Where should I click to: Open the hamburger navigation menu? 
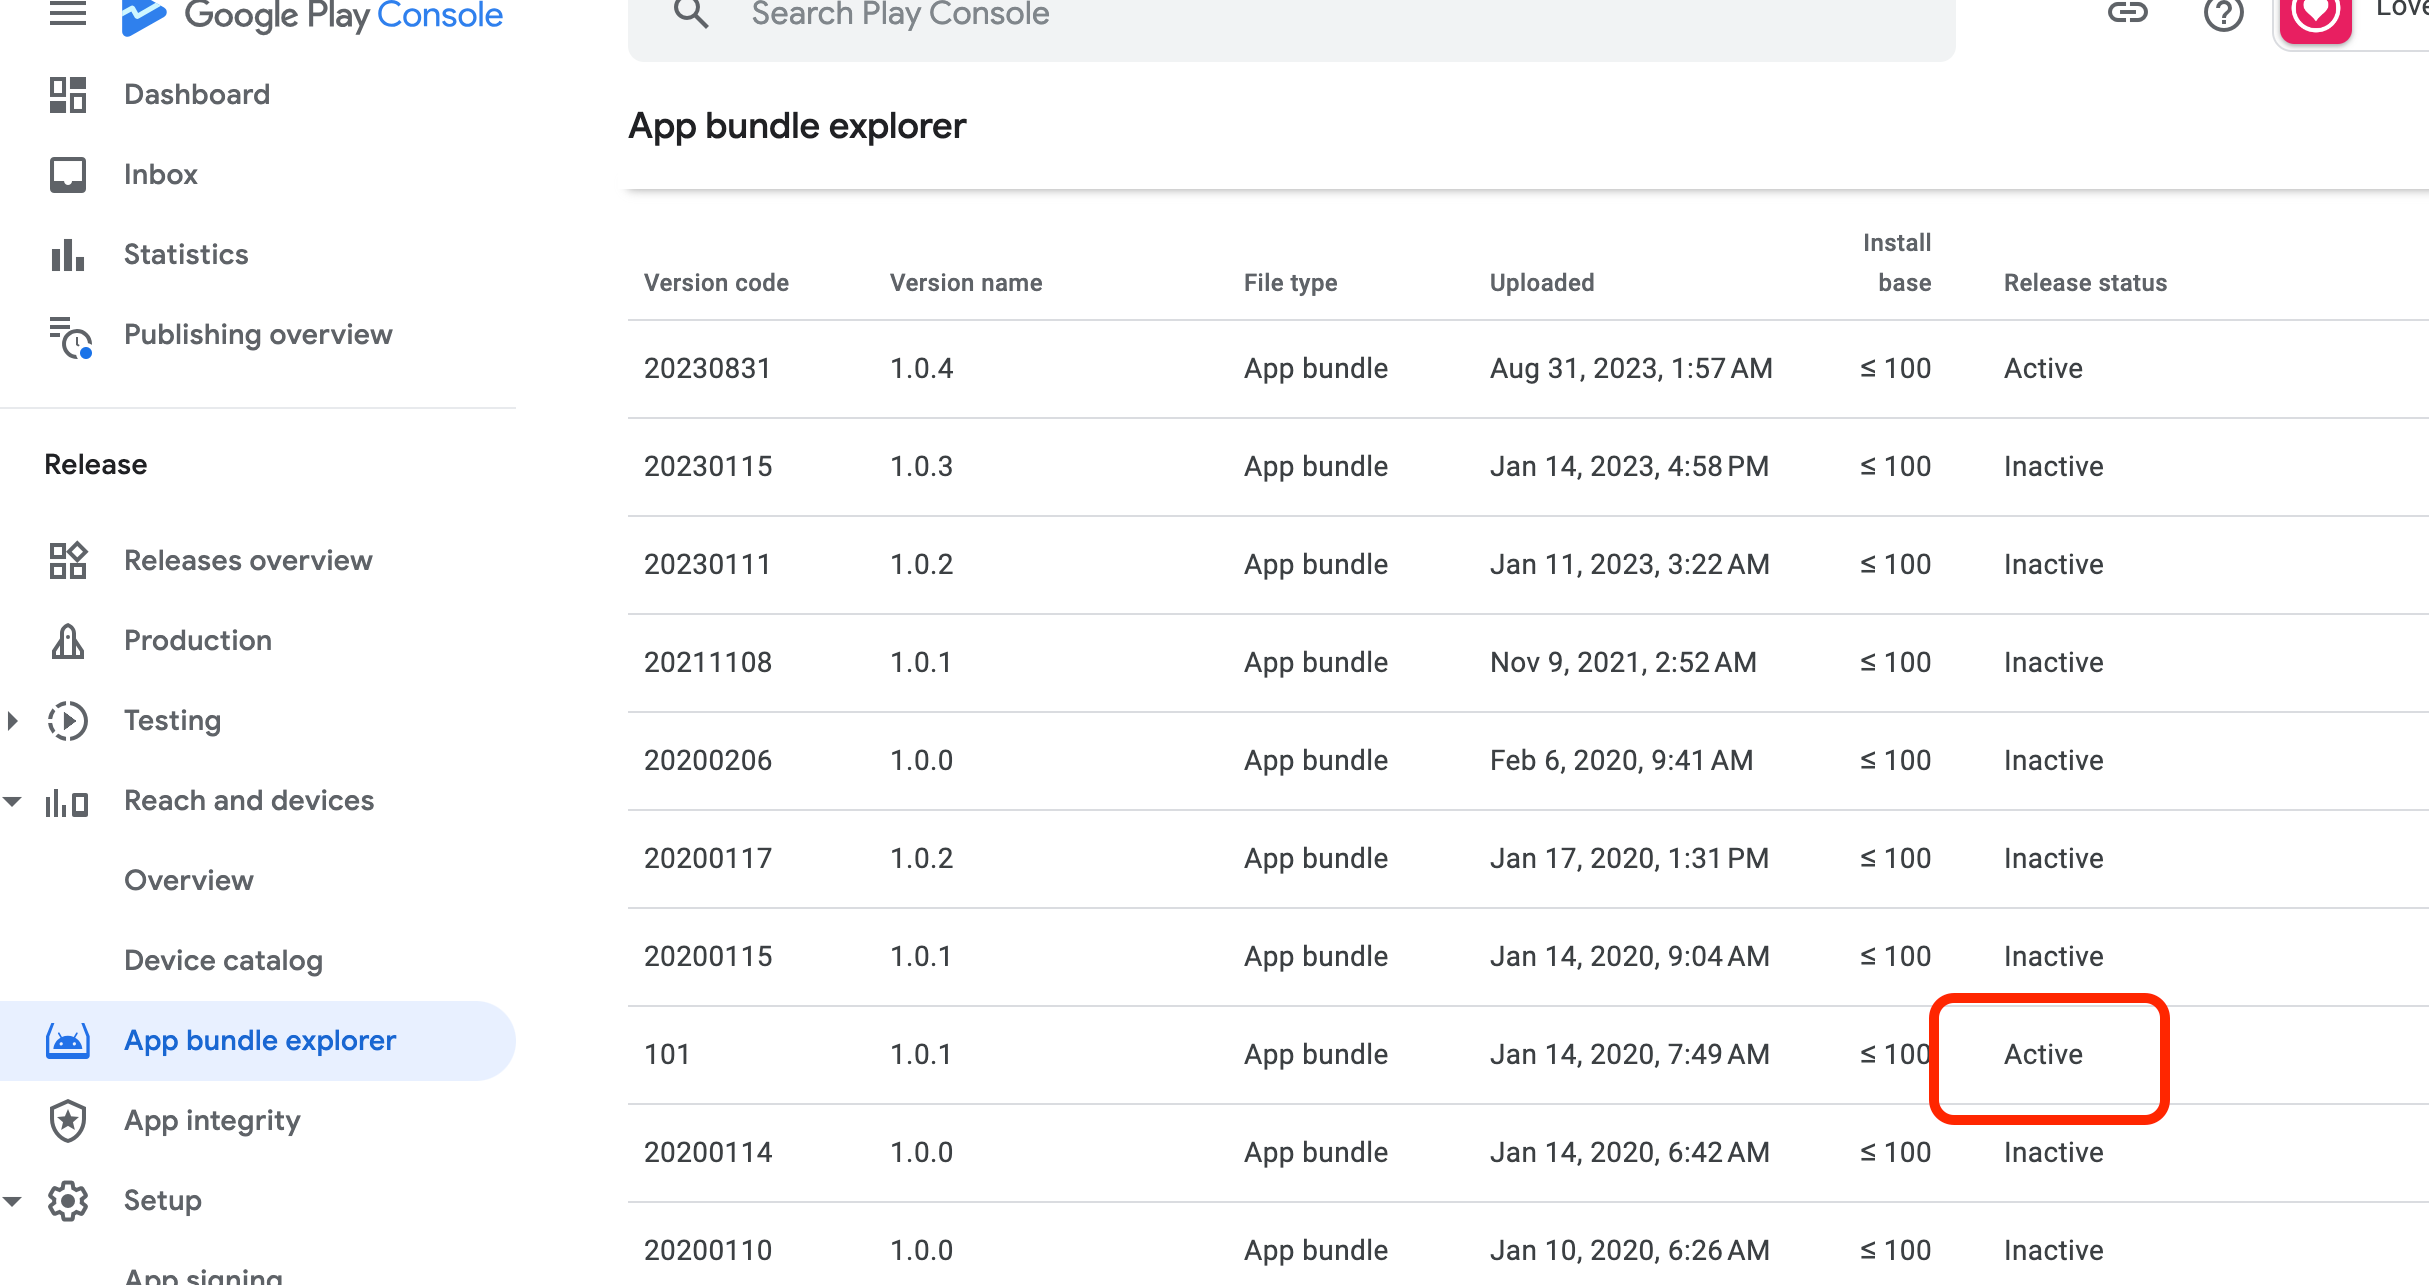tap(68, 13)
